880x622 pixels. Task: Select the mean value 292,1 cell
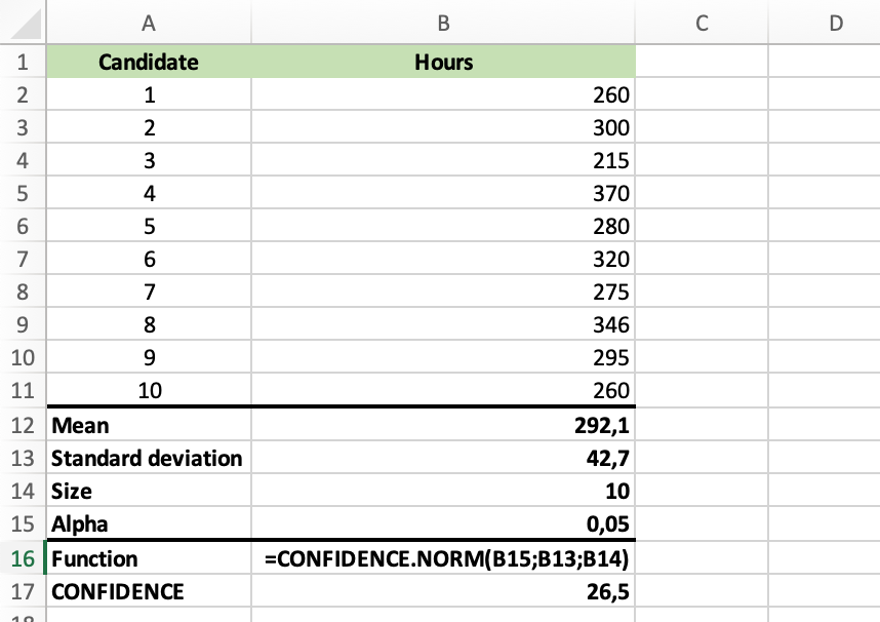pyautogui.click(x=443, y=425)
